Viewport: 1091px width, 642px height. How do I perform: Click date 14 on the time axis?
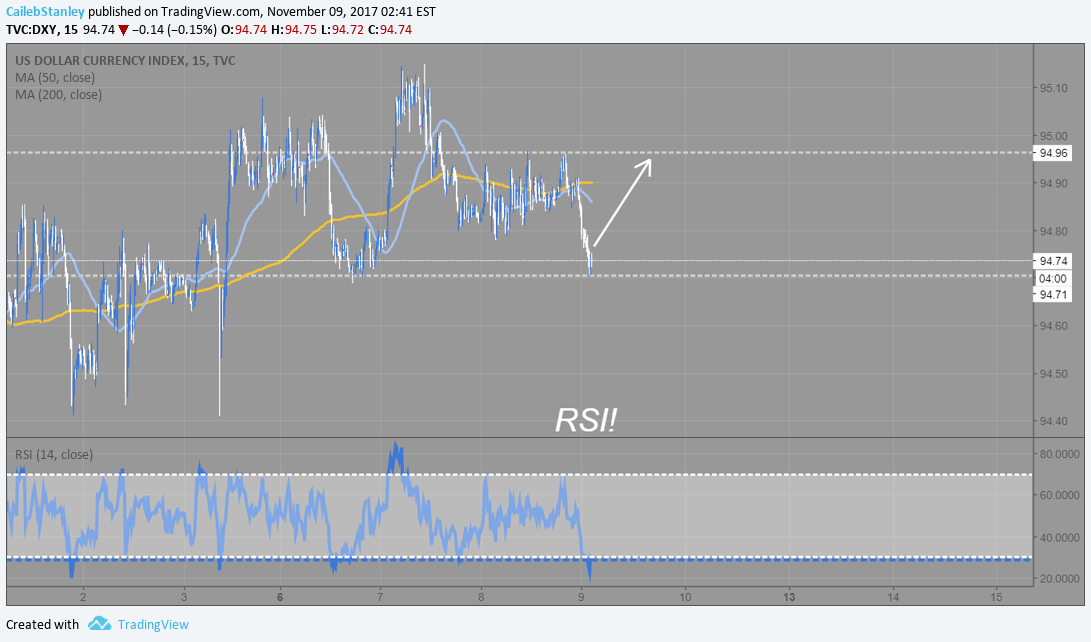click(893, 597)
